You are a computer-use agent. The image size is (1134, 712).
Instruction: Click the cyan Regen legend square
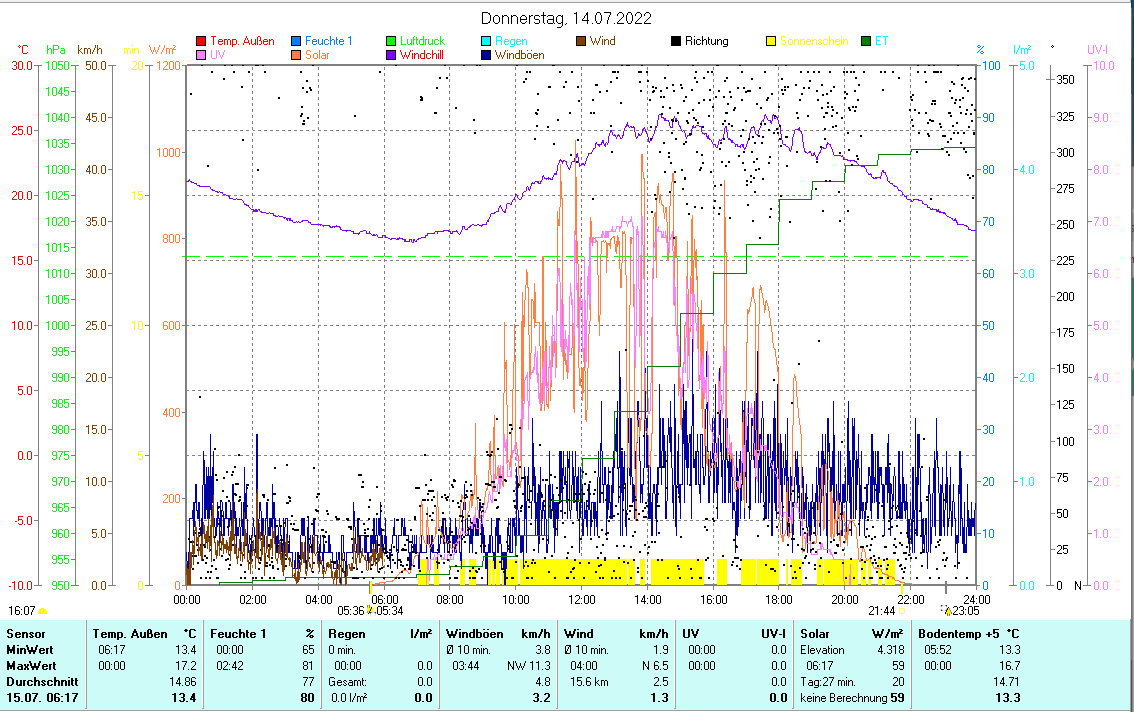pos(486,42)
